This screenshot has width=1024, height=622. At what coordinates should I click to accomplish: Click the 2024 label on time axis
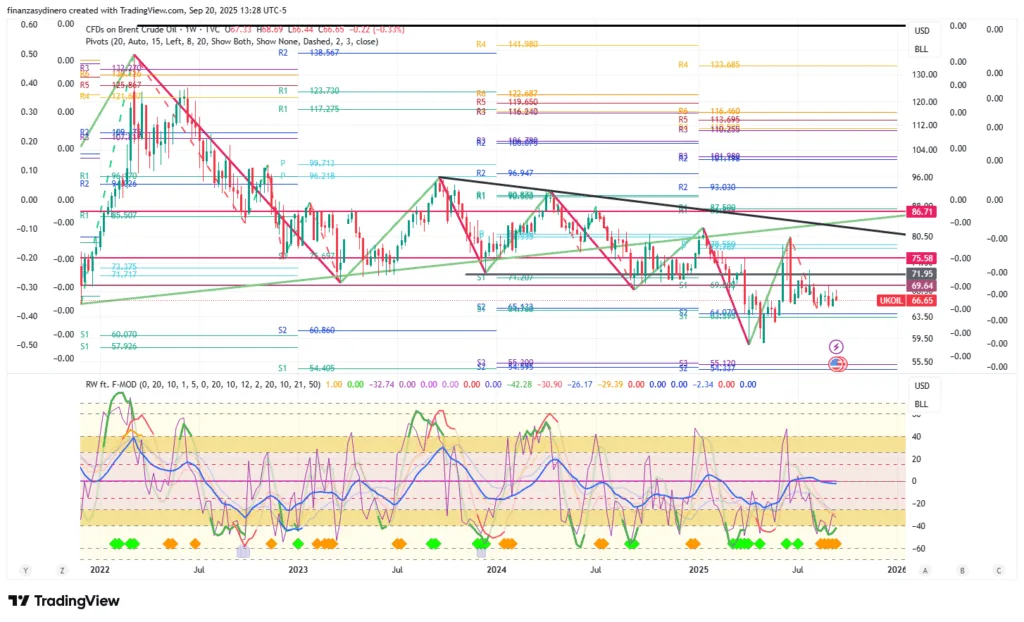tap(496, 570)
